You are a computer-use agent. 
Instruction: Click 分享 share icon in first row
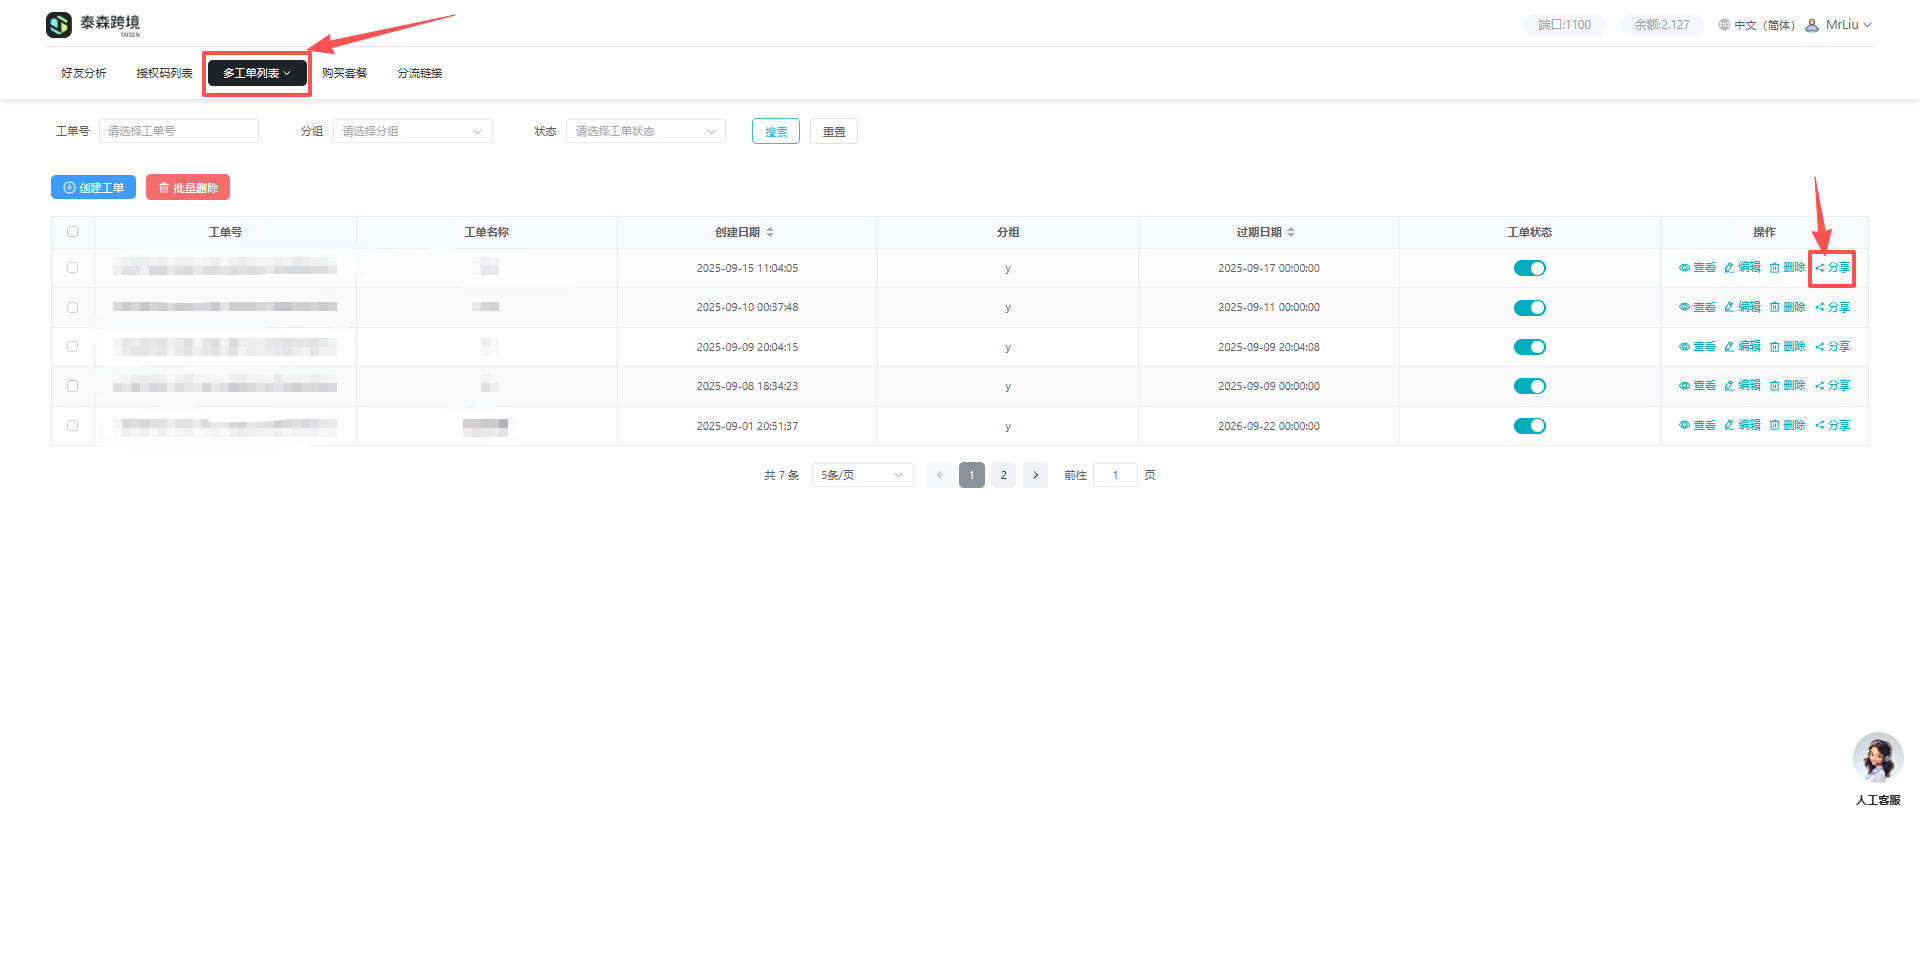tap(1820, 268)
